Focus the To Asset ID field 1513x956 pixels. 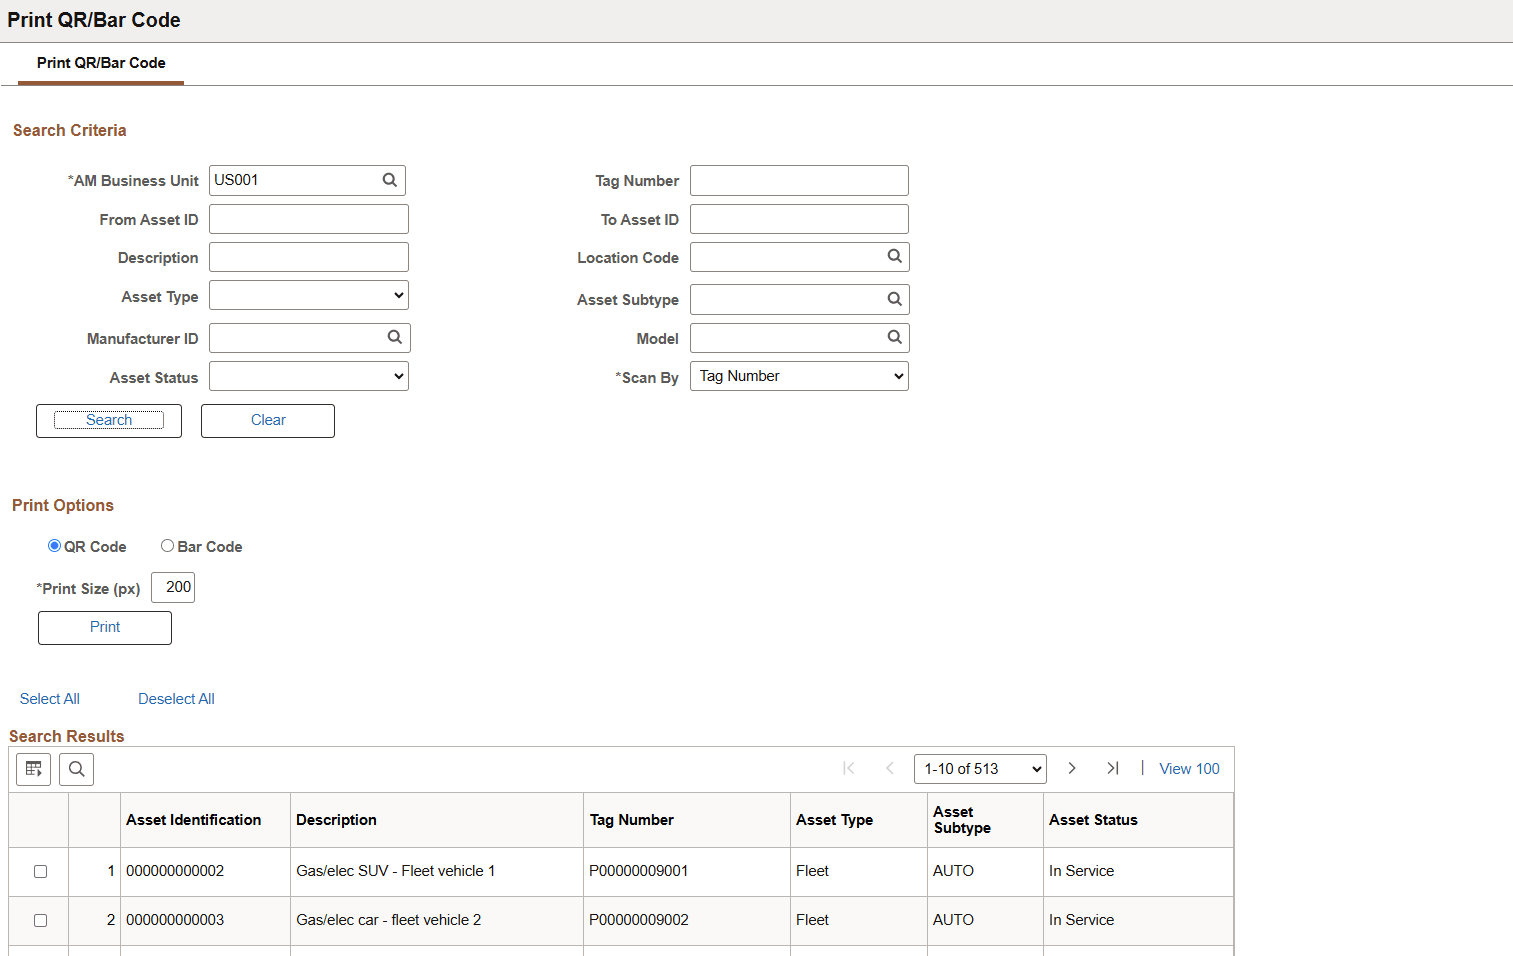point(799,219)
